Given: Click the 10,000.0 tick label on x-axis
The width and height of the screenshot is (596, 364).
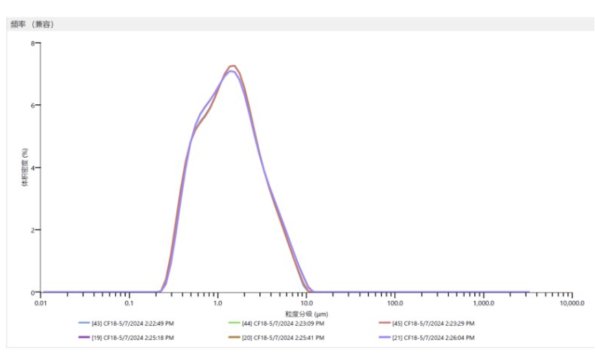Looking at the screenshot, I should coord(572,303).
